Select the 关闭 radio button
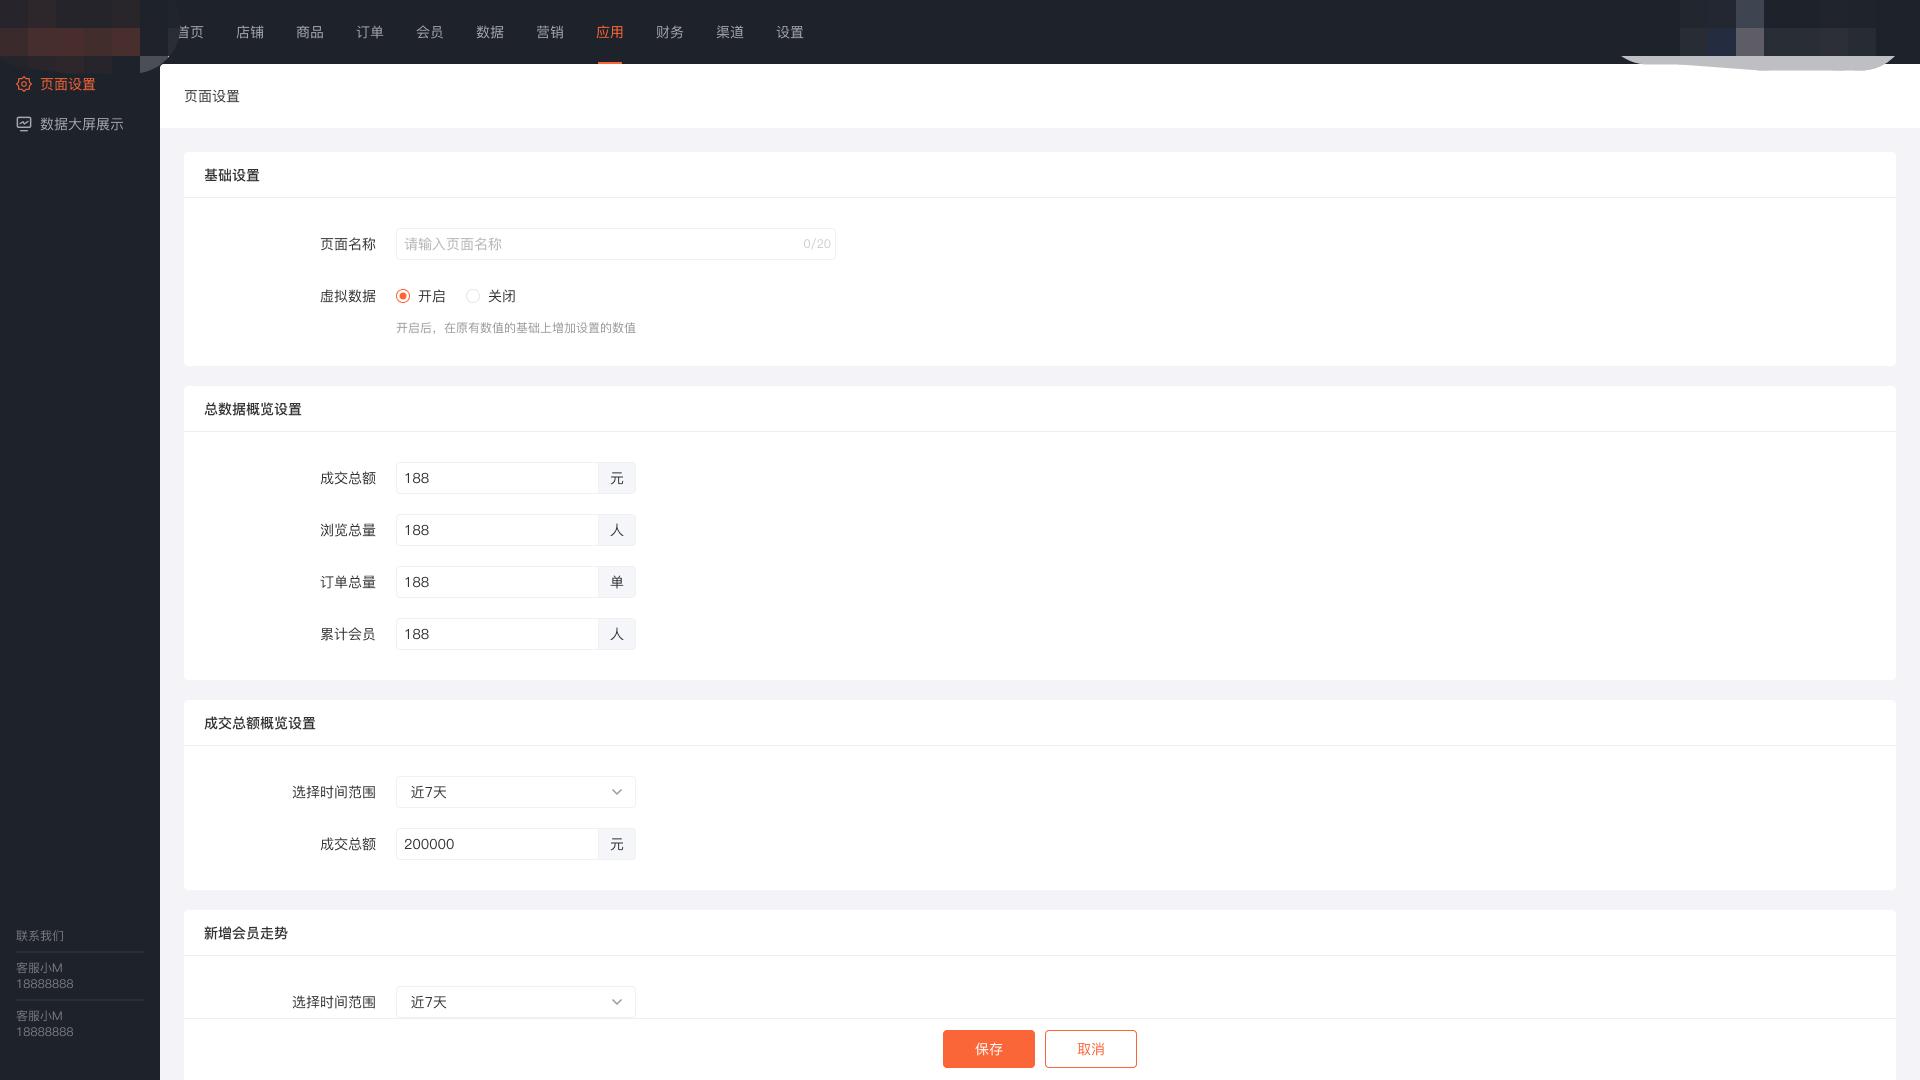The image size is (1920, 1080). click(473, 296)
